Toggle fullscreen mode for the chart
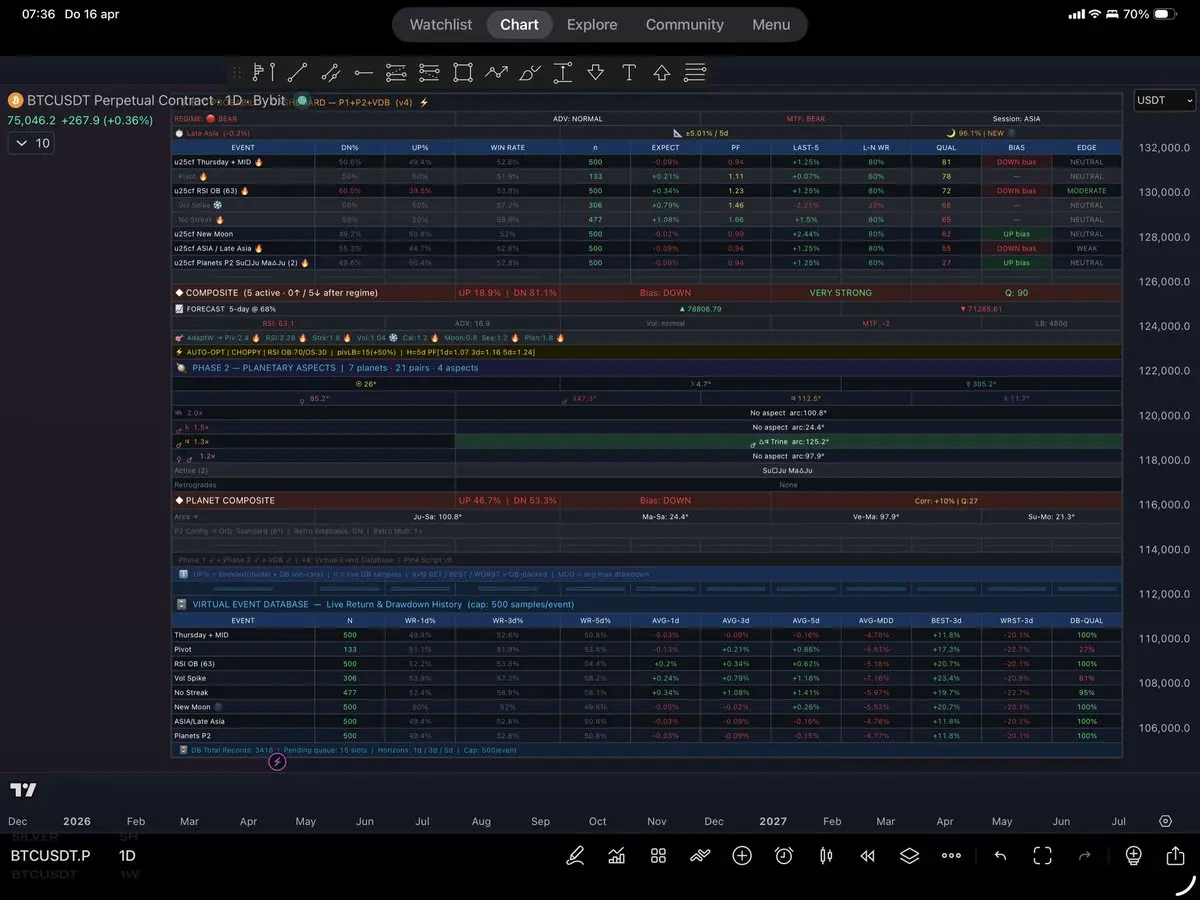Image resolution: width=1200 pixels, height=900 pixels. pos(1042,856)
